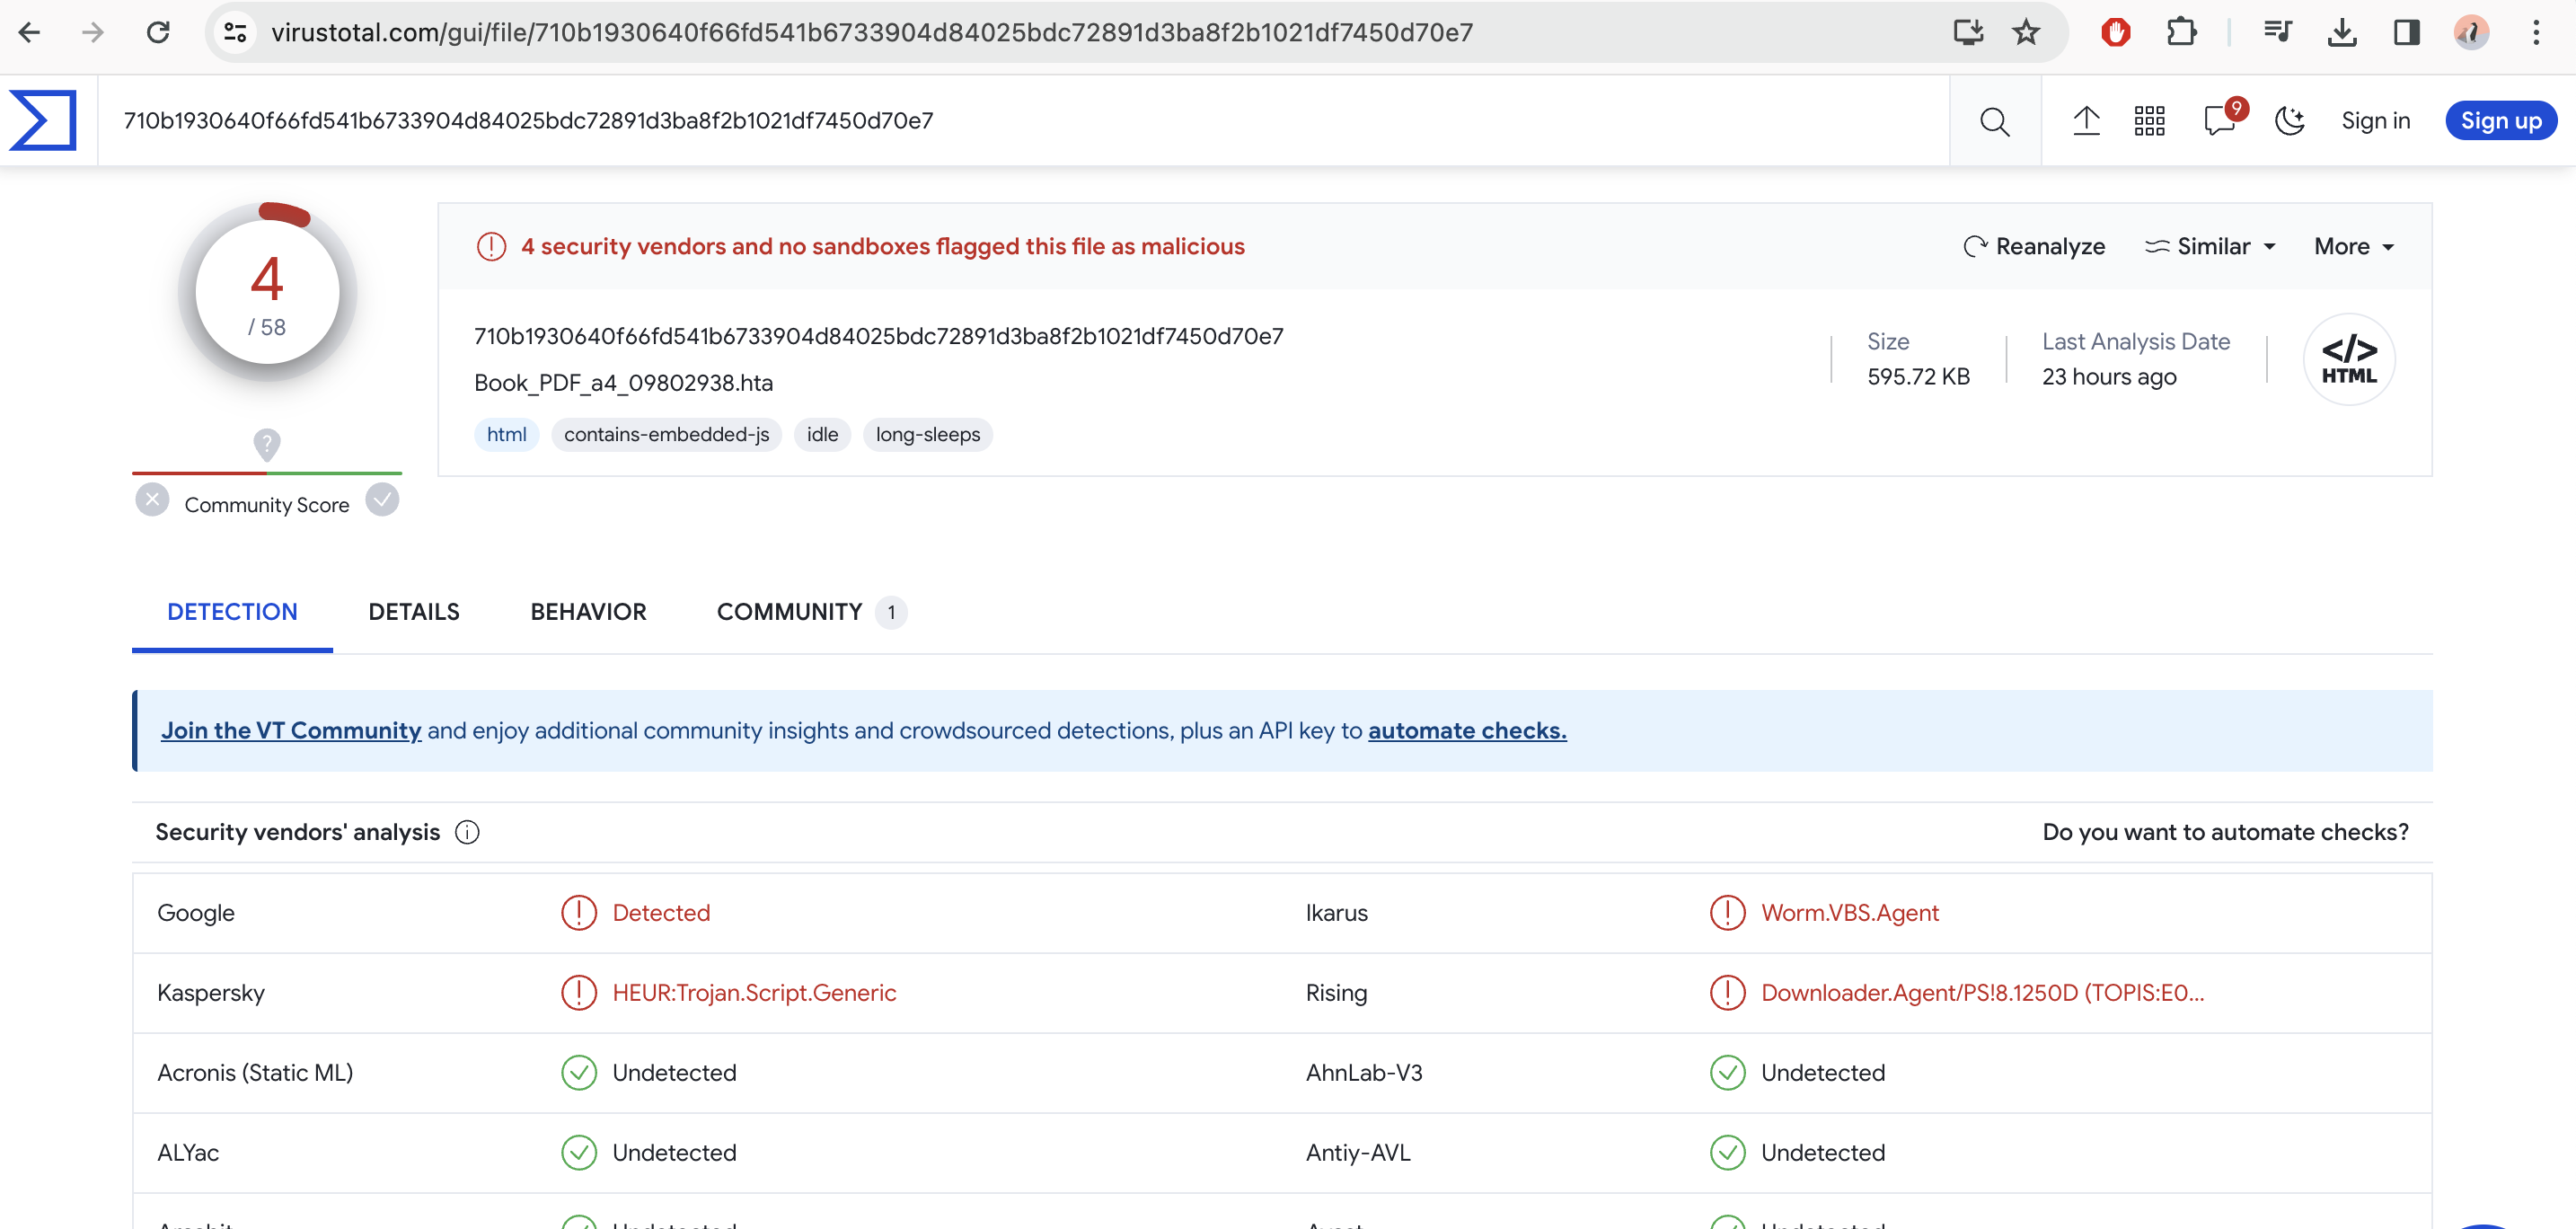Switch to the BEHAVIOR tab
The height and width of the screenshot is (1229, 2576).
tap(588, 612)
